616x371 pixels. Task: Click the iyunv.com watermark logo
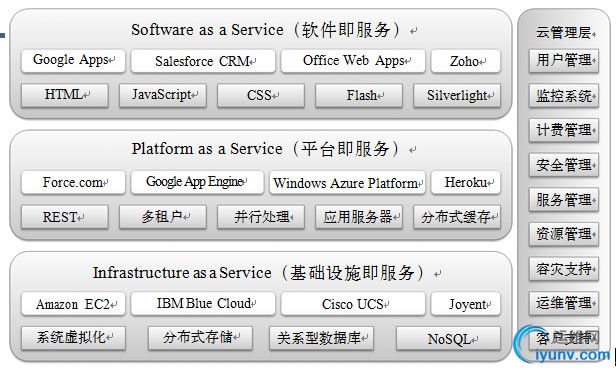[x=562, y=345]
